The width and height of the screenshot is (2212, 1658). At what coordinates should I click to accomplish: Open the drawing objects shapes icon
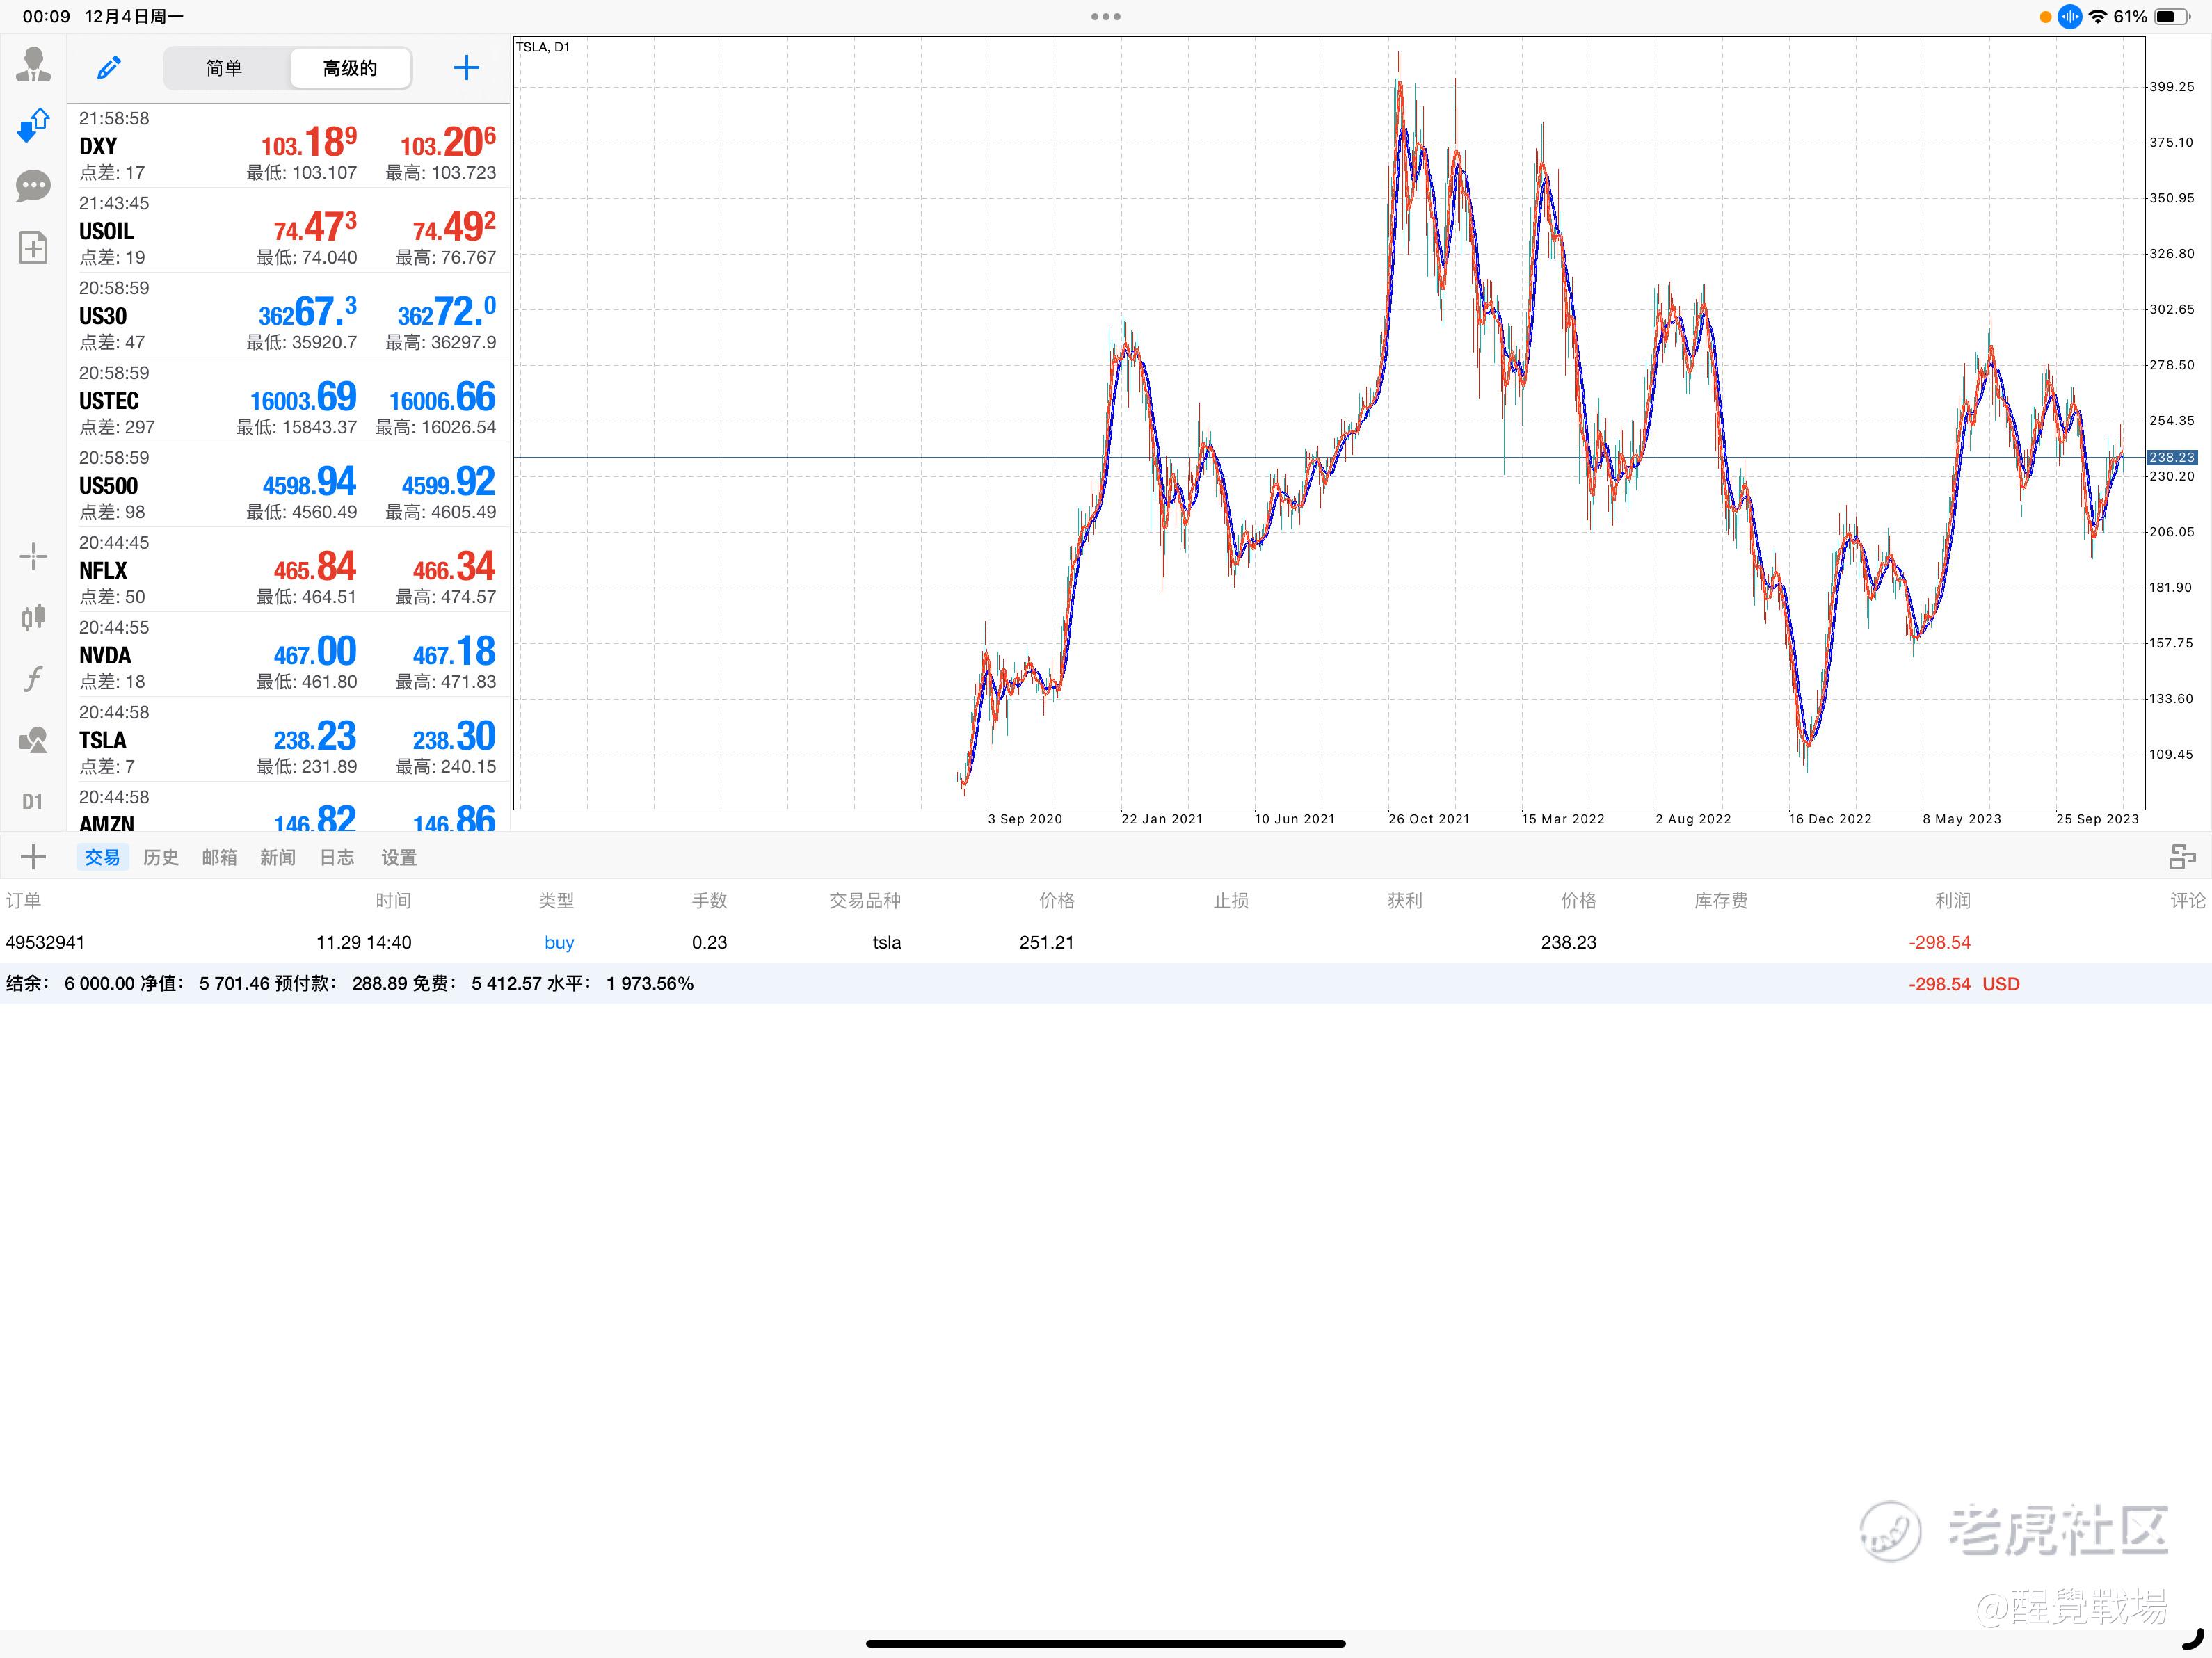coord(33,740)
